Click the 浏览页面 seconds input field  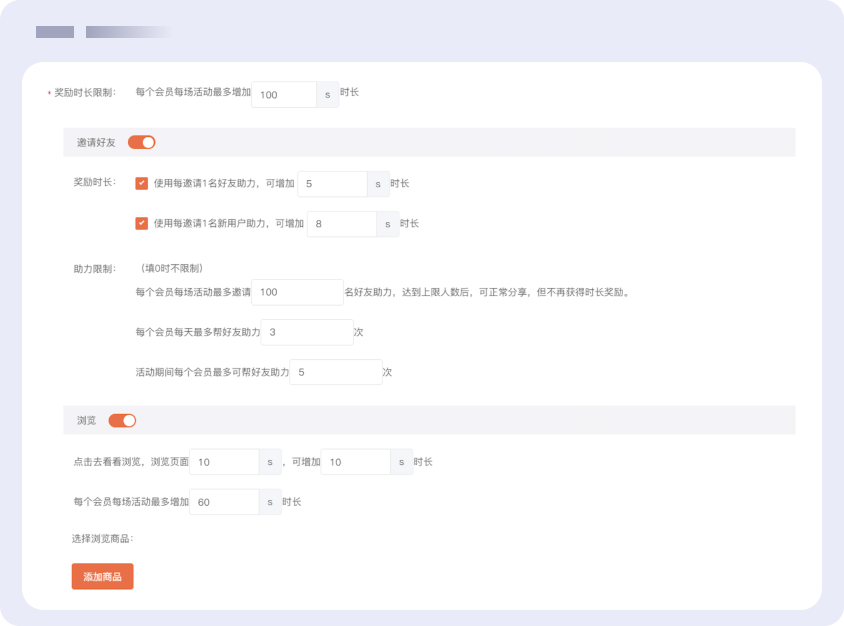(225, 462)
